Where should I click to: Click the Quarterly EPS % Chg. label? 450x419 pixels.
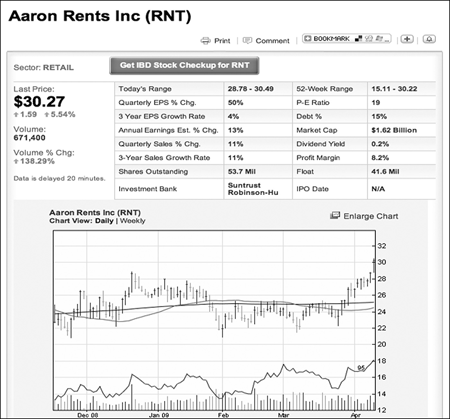click(x=157, y=103)
